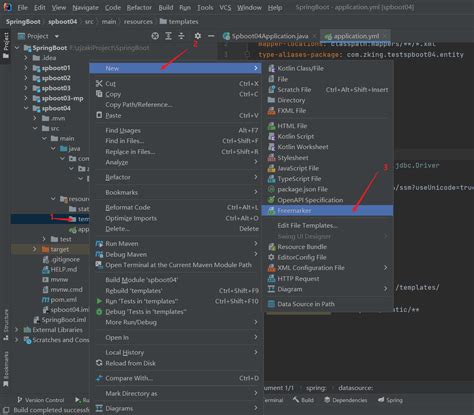Open Version Control tool window button
Screen dimensions: 474x415
pyautogui.click(x=40, y=400)
